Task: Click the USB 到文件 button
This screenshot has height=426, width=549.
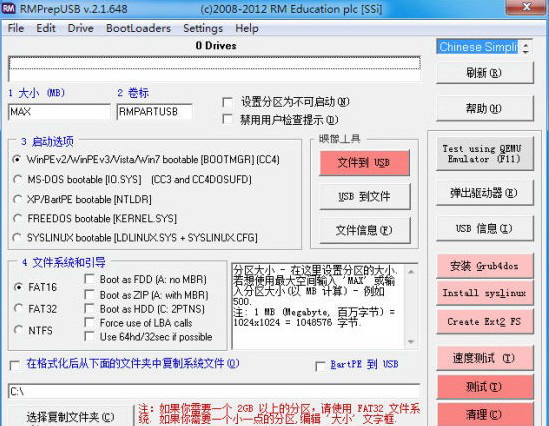Action: [x=364, y=196]
